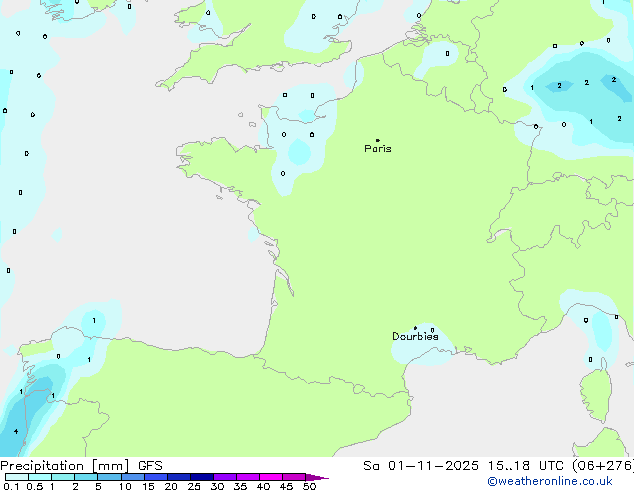Click the '0.1' legend scale label
Image resolution: width=634 pixels, height=490 pixels.
11,486
